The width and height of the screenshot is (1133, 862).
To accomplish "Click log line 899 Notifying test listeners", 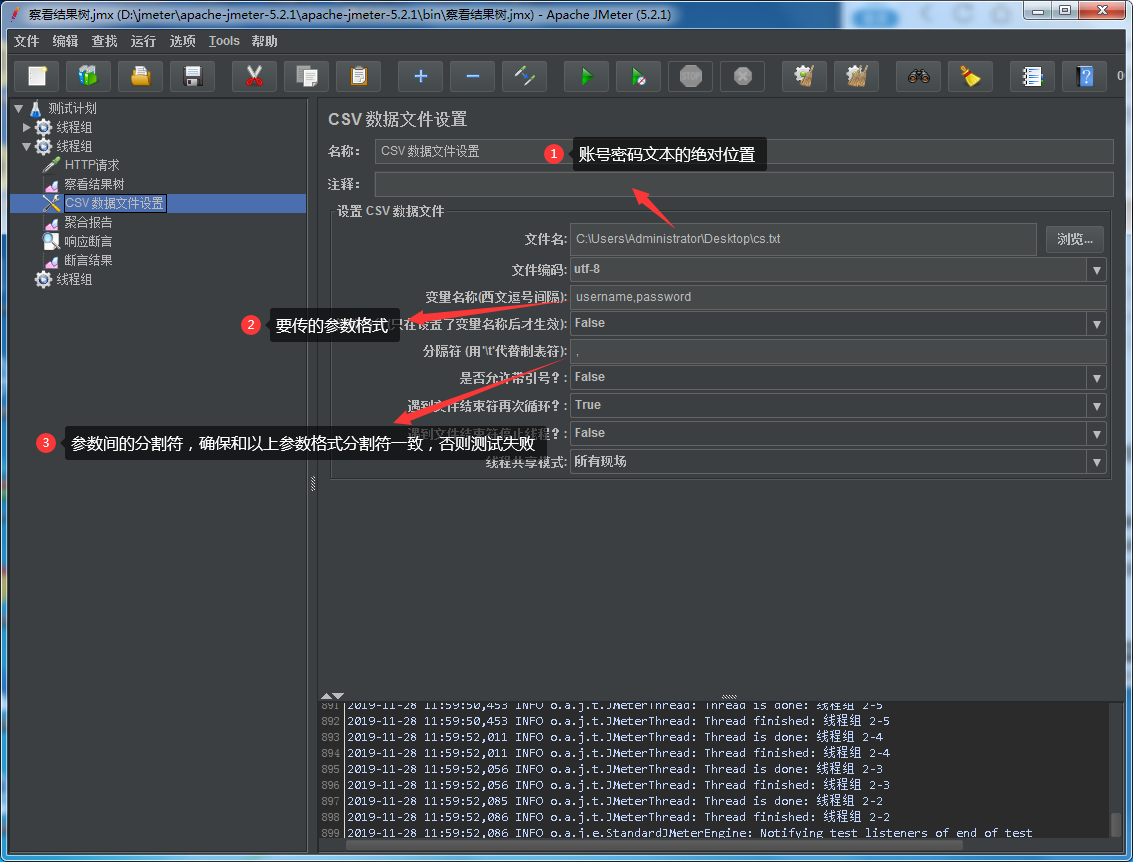I will (689, 833).
